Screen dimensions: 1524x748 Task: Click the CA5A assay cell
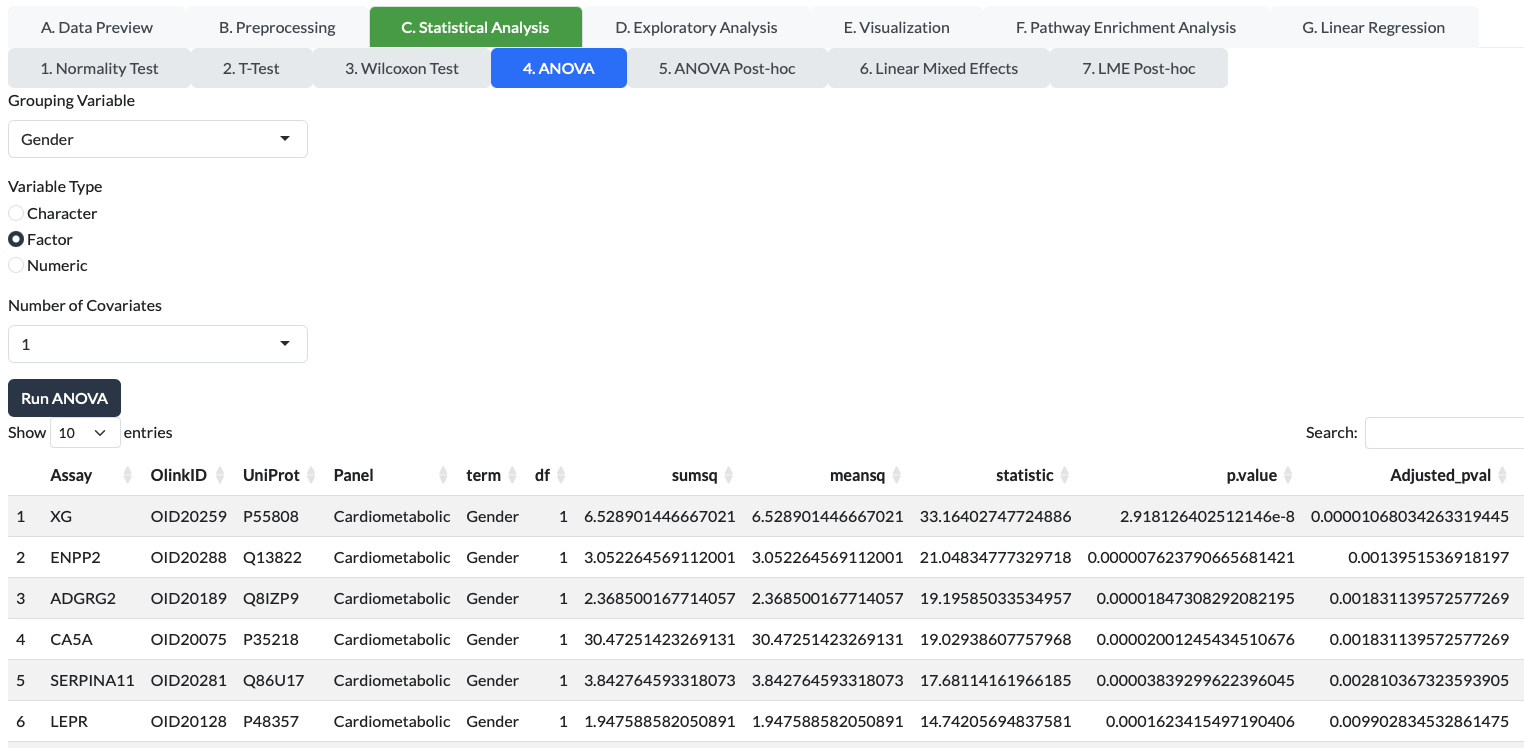pyautogui.click(x=91, y=640)
